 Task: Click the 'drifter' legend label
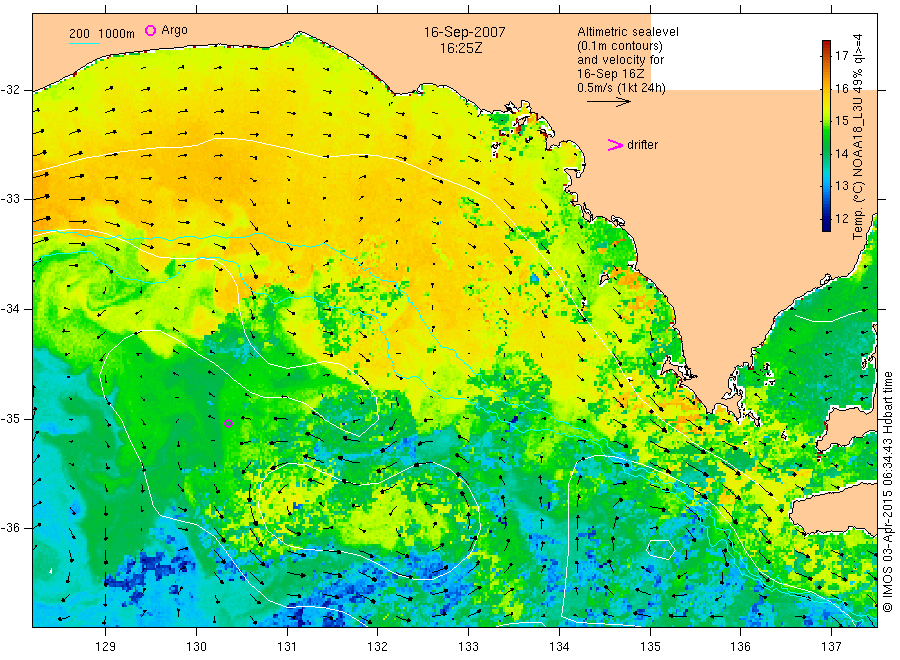point(642,145)
